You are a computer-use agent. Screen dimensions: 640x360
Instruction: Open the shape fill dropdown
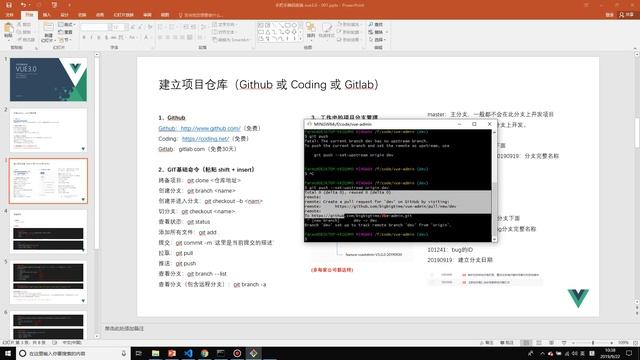348,24
